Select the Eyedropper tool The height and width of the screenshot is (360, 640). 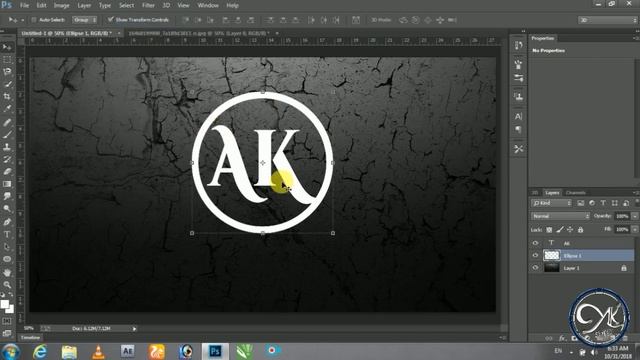pos(7,109)
